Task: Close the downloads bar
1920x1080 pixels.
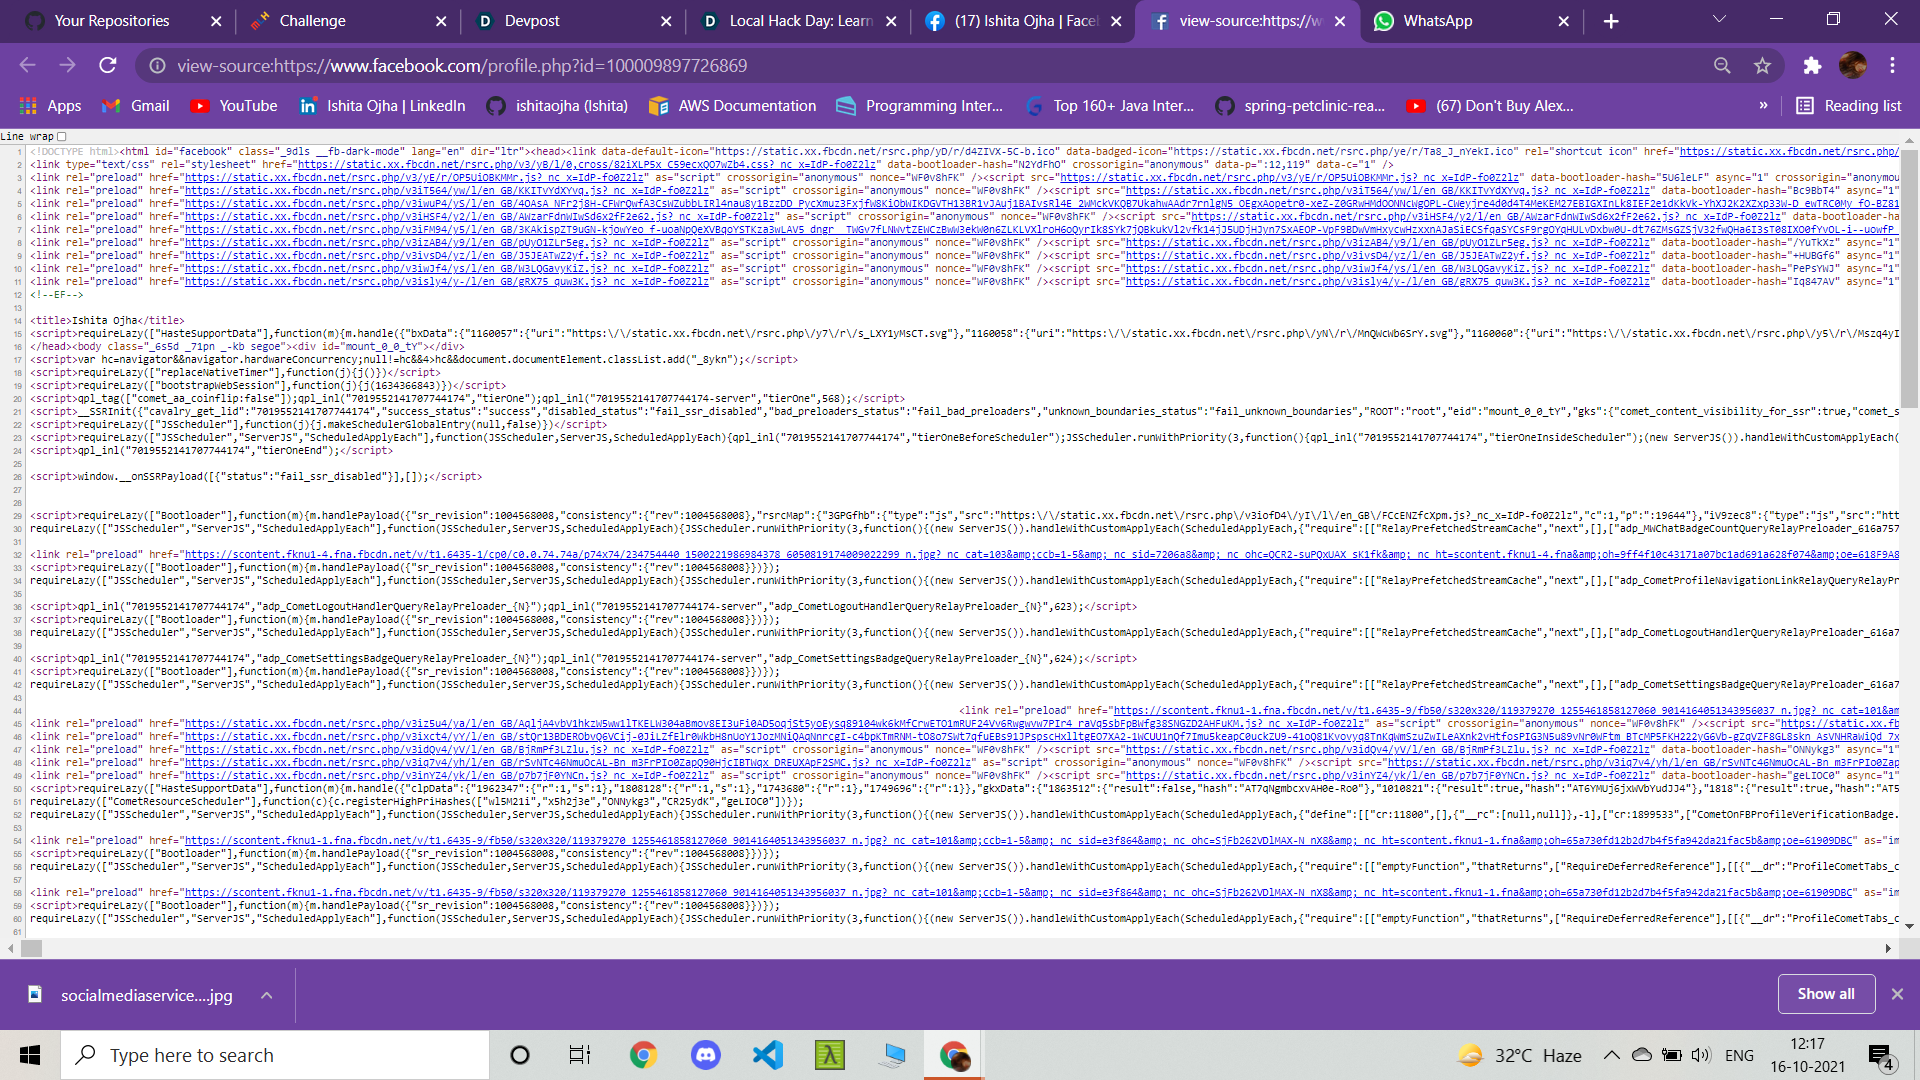Action: point(1897,994)
